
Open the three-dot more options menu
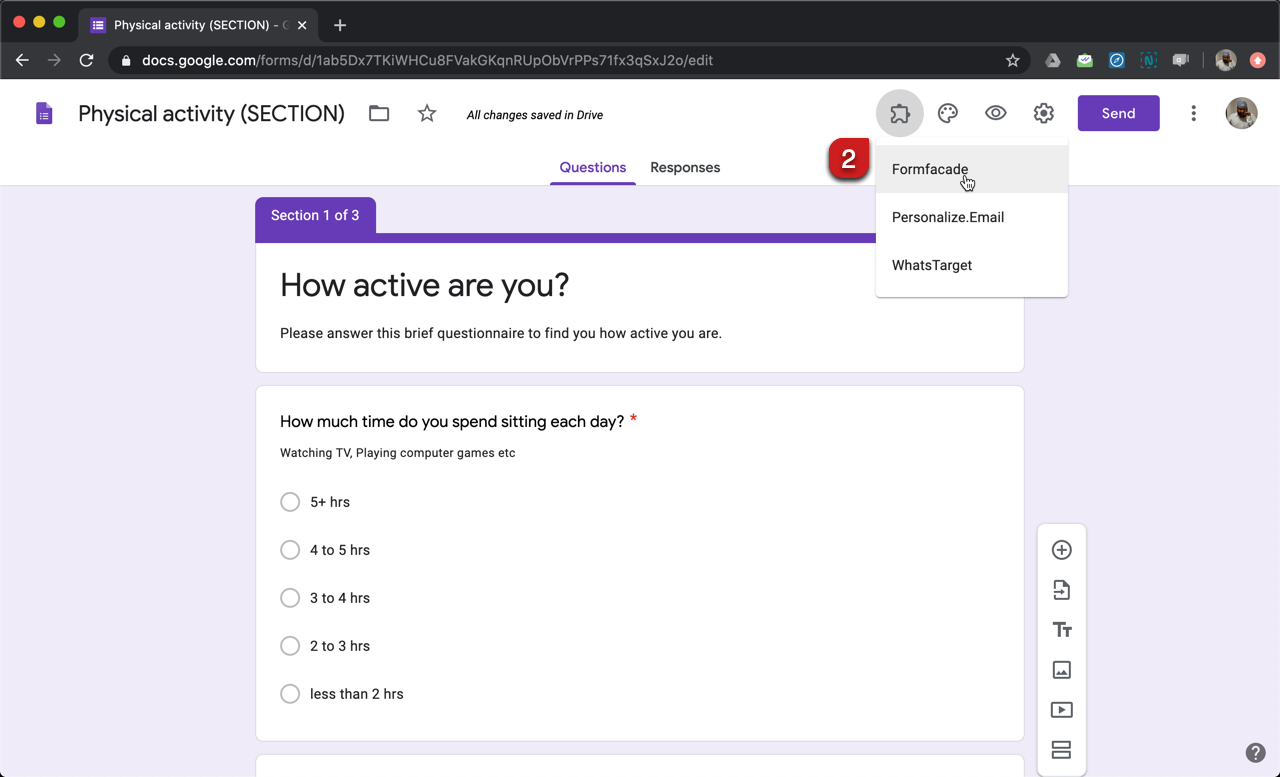click(x=1193, y=114)
